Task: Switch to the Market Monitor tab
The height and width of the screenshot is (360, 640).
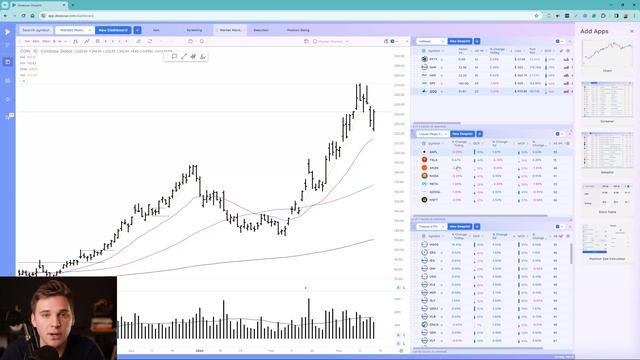Action: (x=230, y=30)
